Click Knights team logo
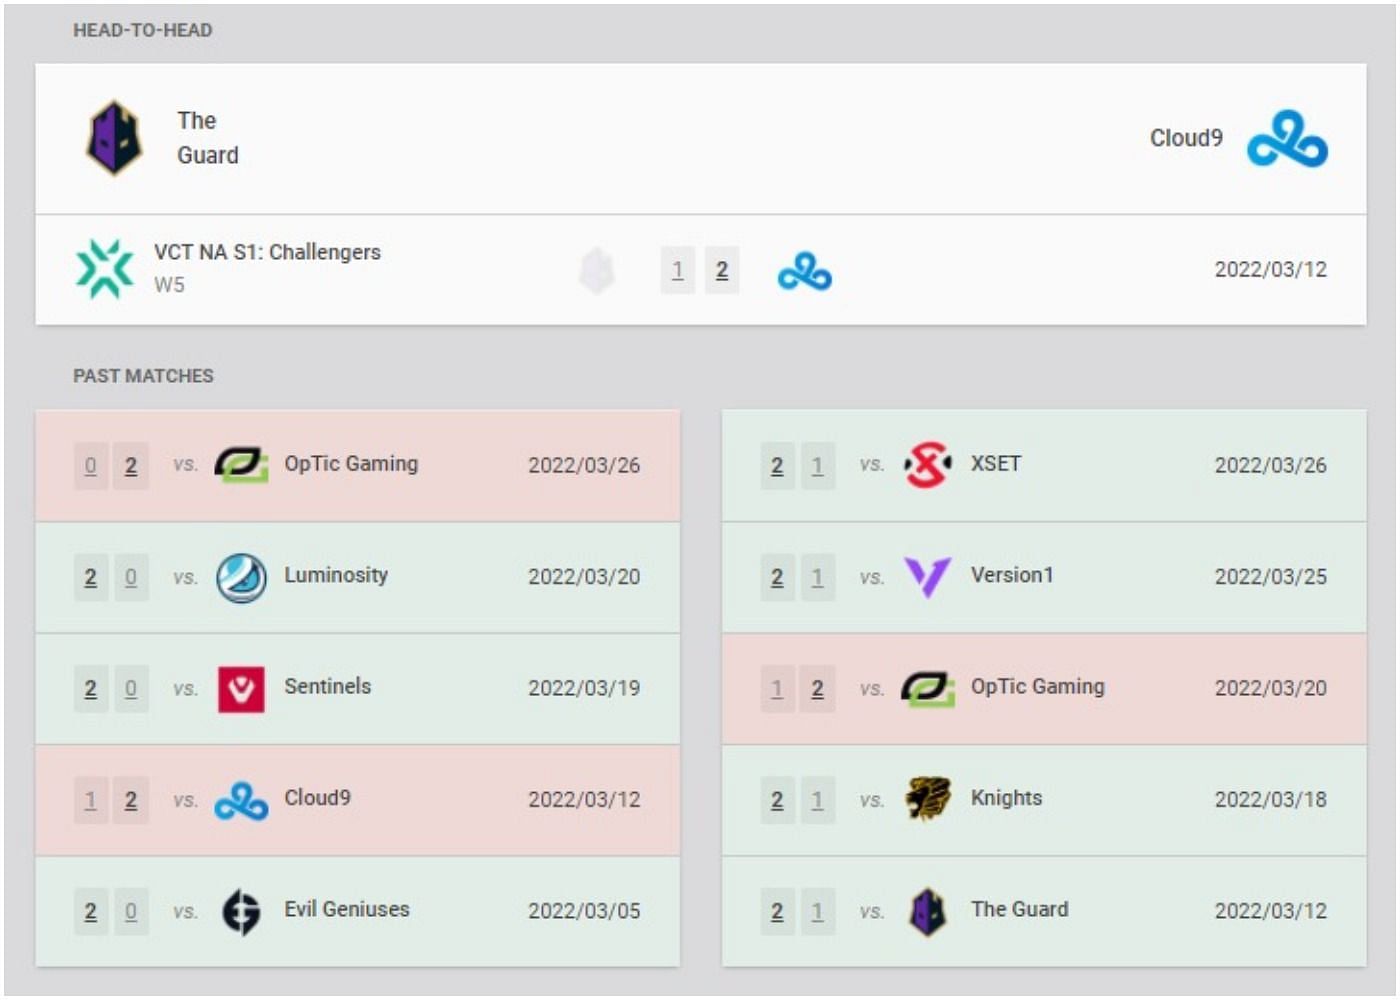 (x=928, y=800)
